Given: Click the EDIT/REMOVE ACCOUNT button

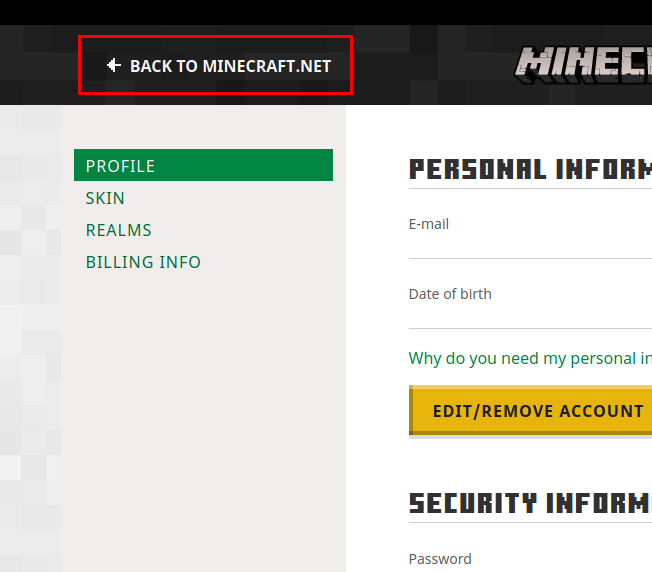Looking at the screenshot, I should point(531,411).
